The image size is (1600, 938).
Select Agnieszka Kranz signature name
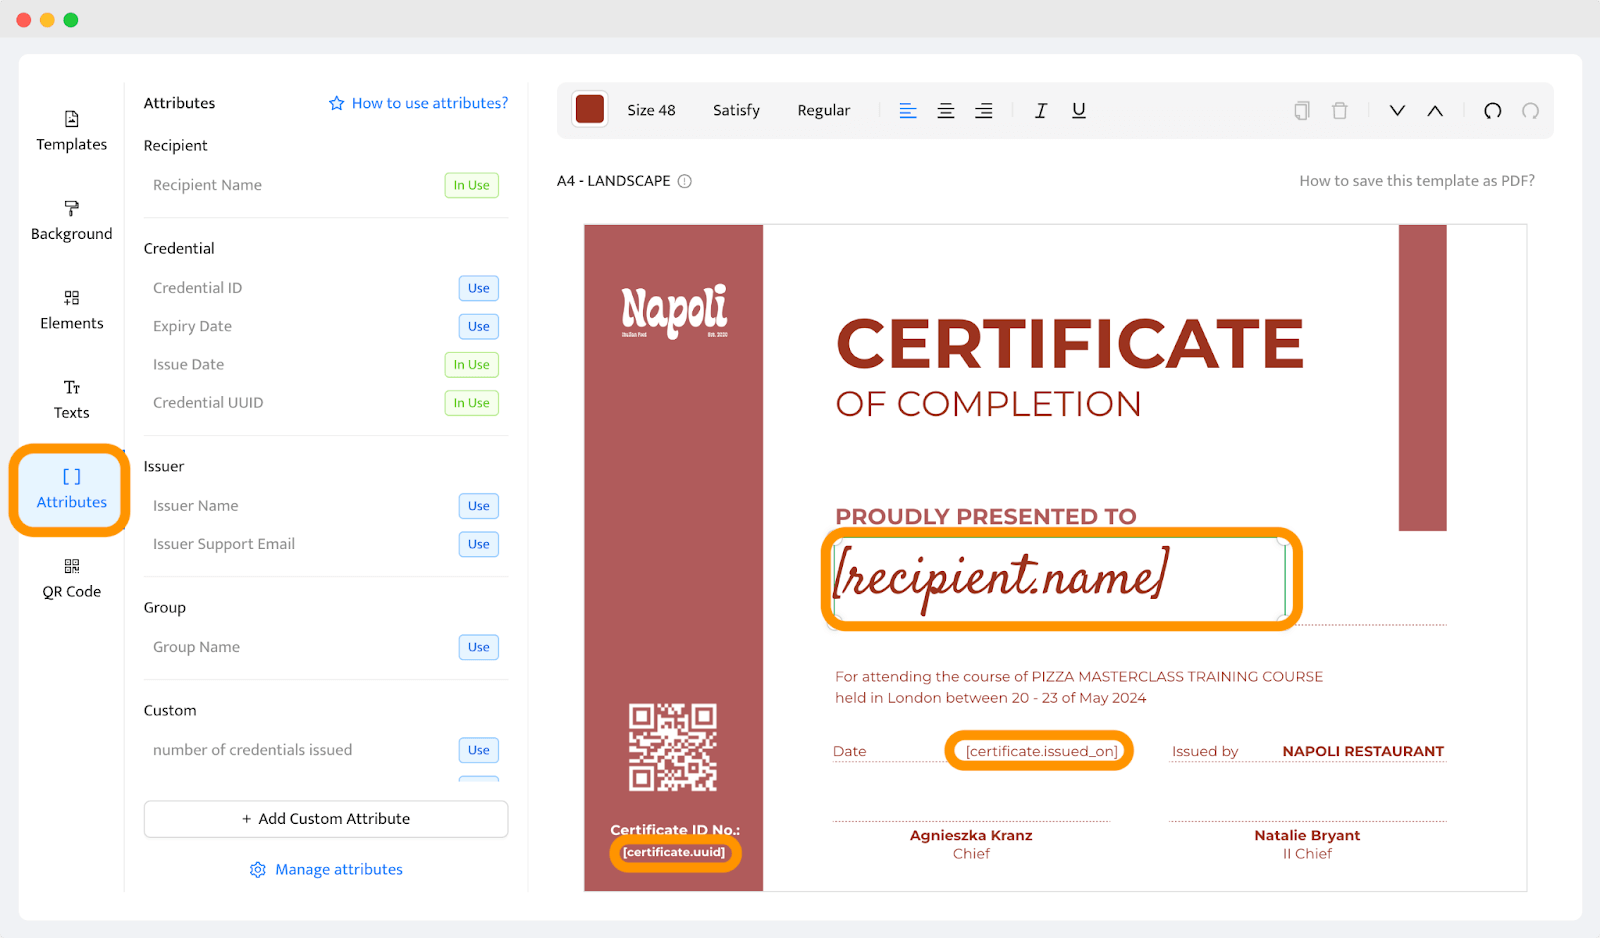[971, 835]
